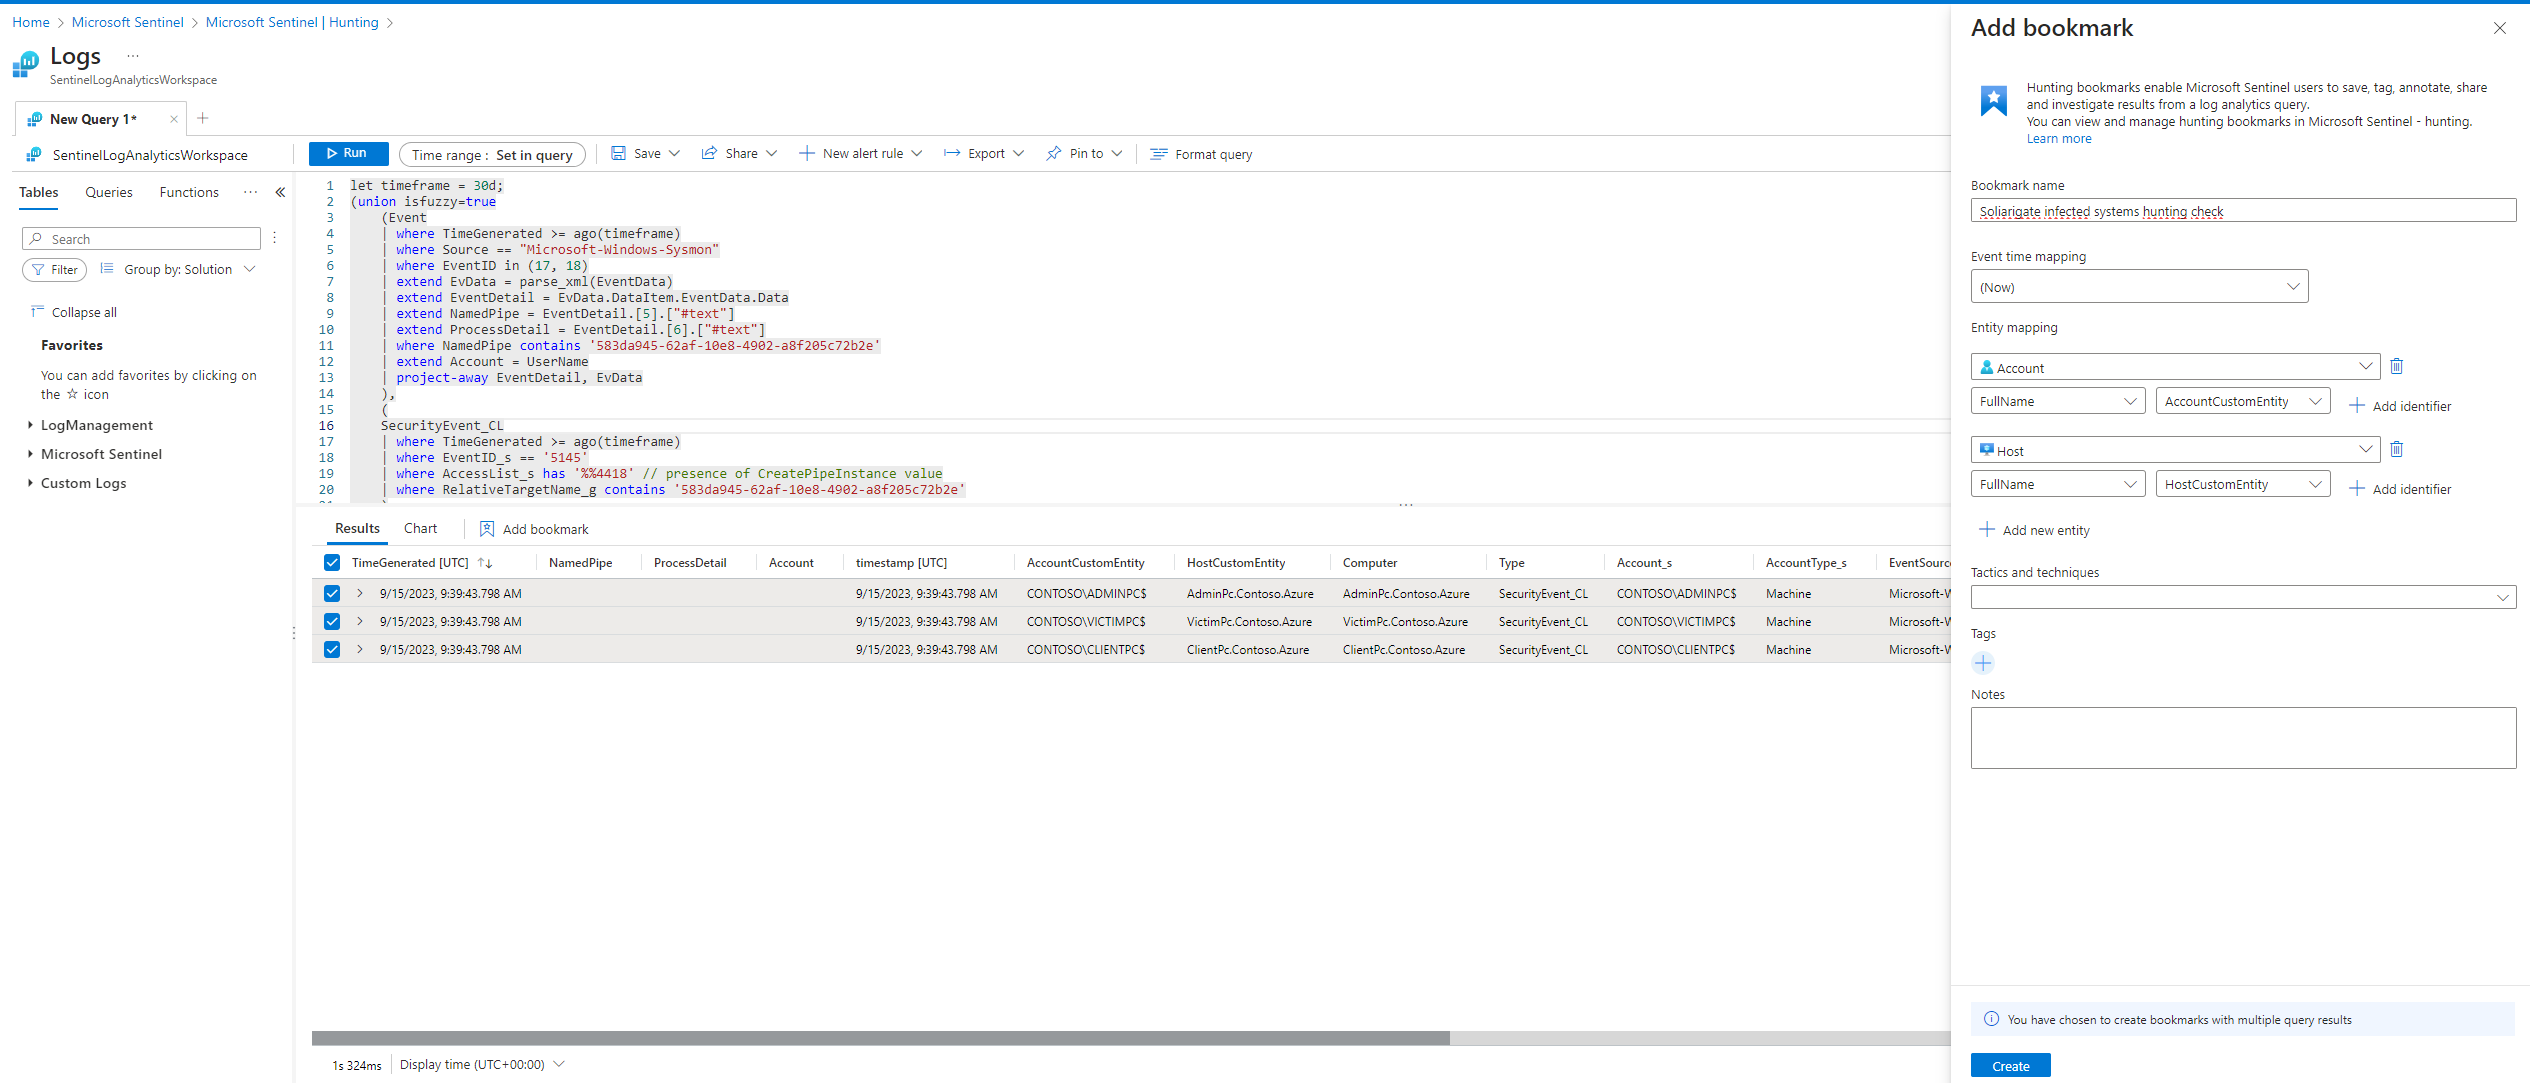The width and height of the screenshot is (2530, 1084).
Task: Open Display time UTC dropdown
Action: click(x=483, y=1064)
